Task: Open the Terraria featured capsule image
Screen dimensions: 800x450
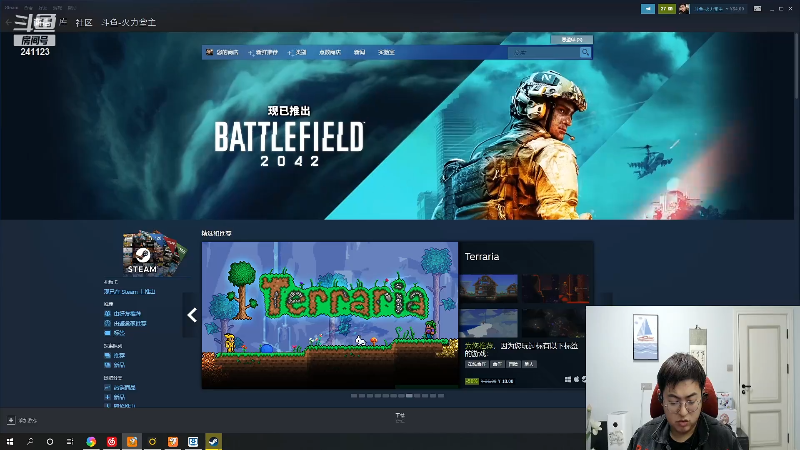Action: click(330, 315)
